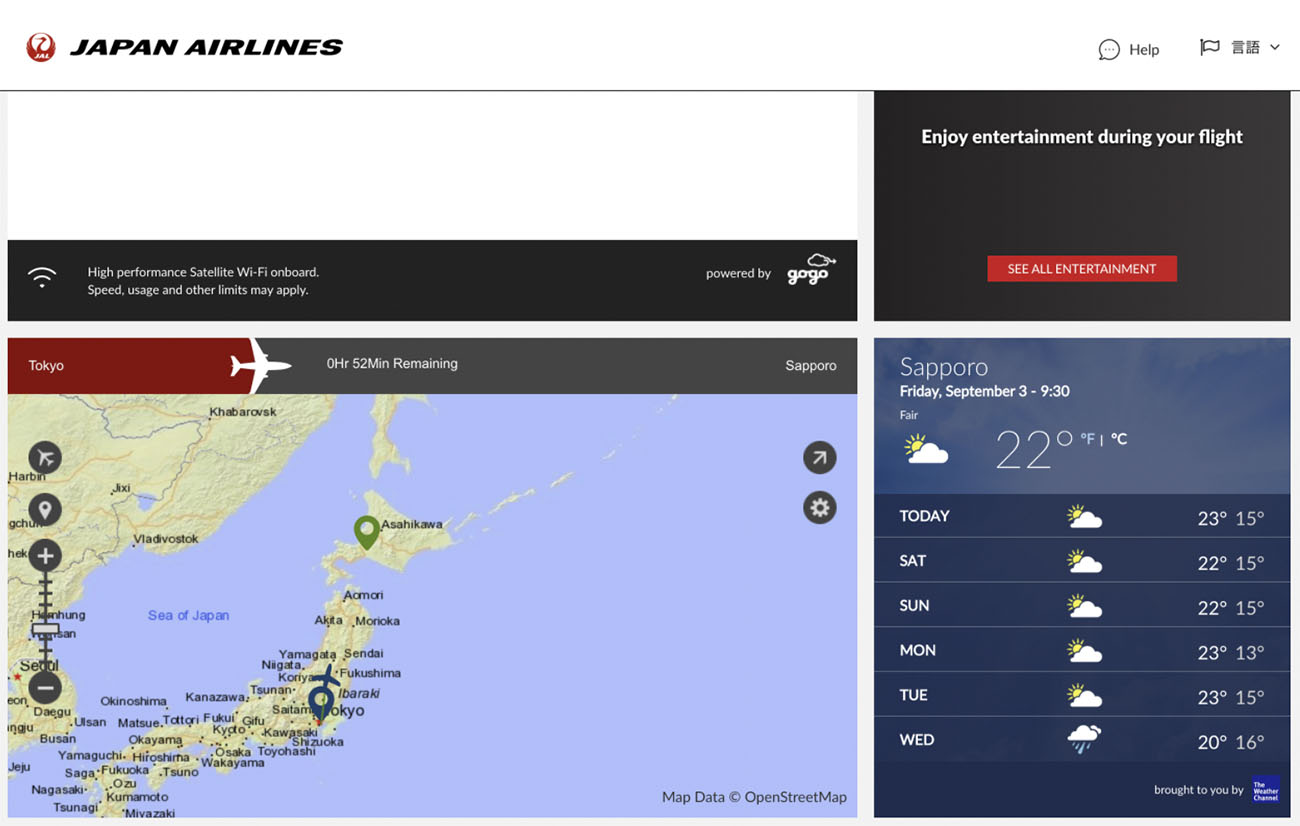Click the white airplane progress icon
This screenshot has width=1300, height=826.
point(260,365)
